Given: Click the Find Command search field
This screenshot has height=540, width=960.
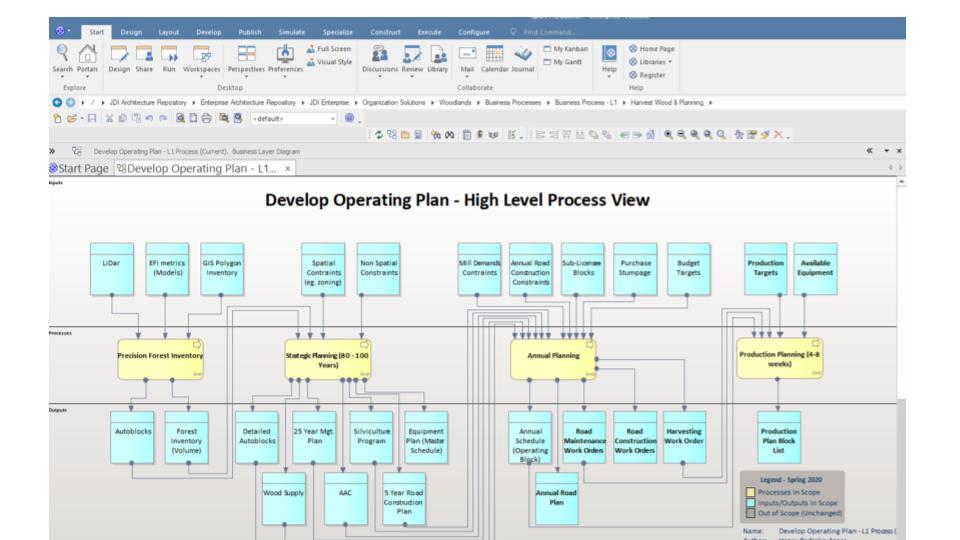Looking at the screenshot, I should pyautogui.click(x=549, y=32).
